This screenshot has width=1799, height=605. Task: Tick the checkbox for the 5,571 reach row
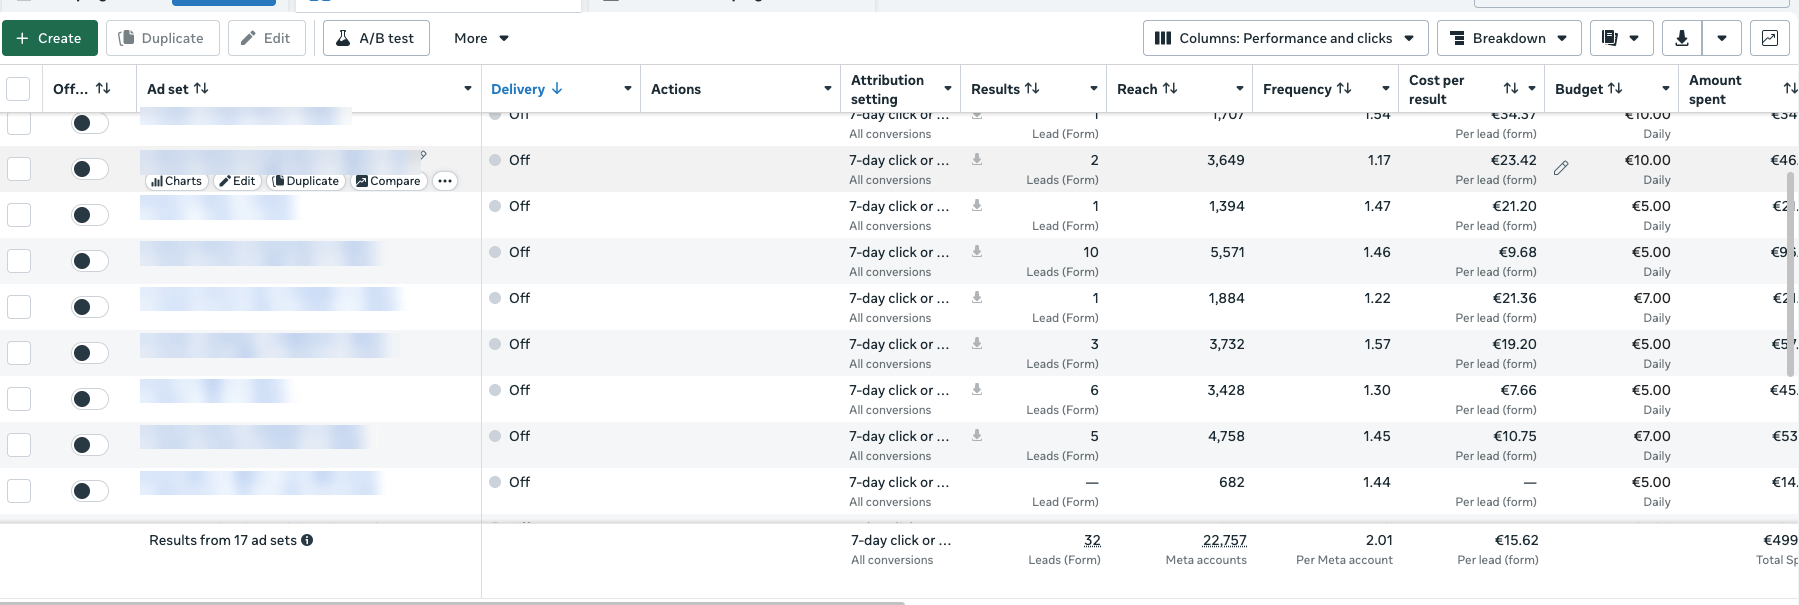click(x=18, y=261)
